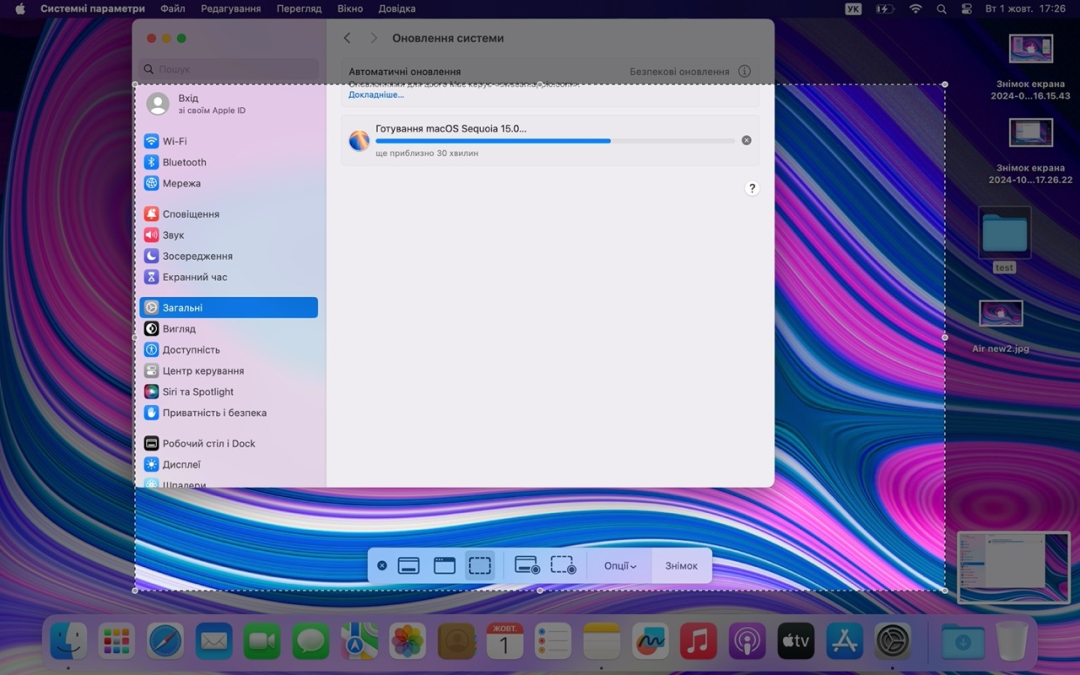Open Photos from the Dock
This screenshot has width=1080, height=675.
[407, 641]
